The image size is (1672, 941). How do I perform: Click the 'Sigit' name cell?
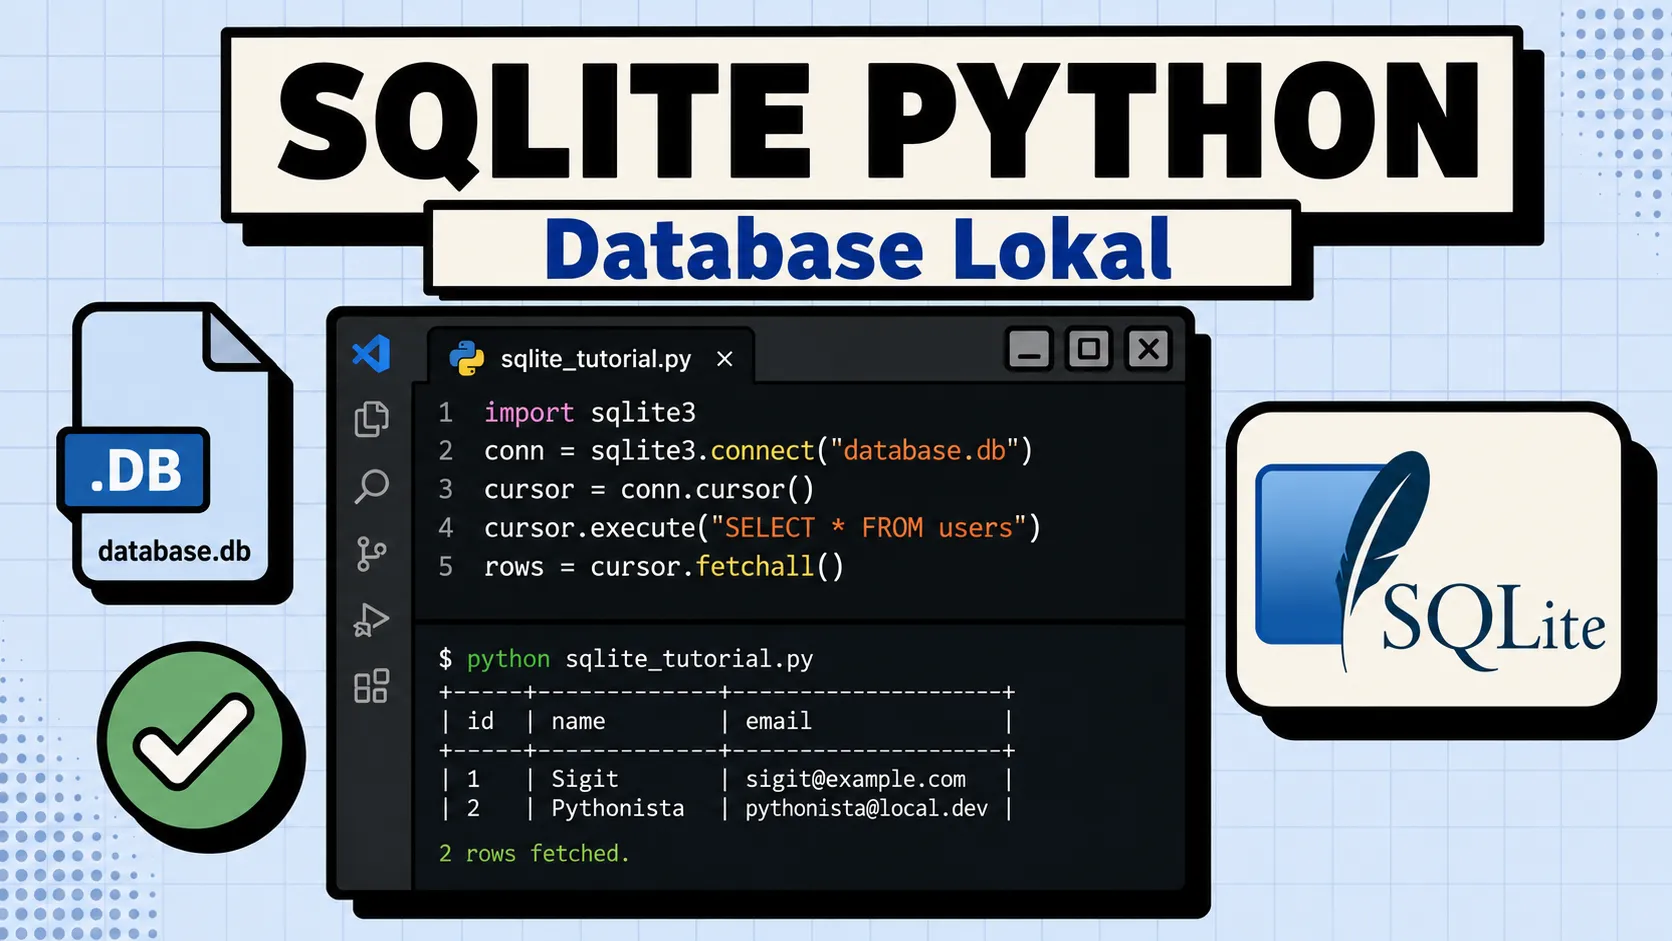[x=585, y=778]
